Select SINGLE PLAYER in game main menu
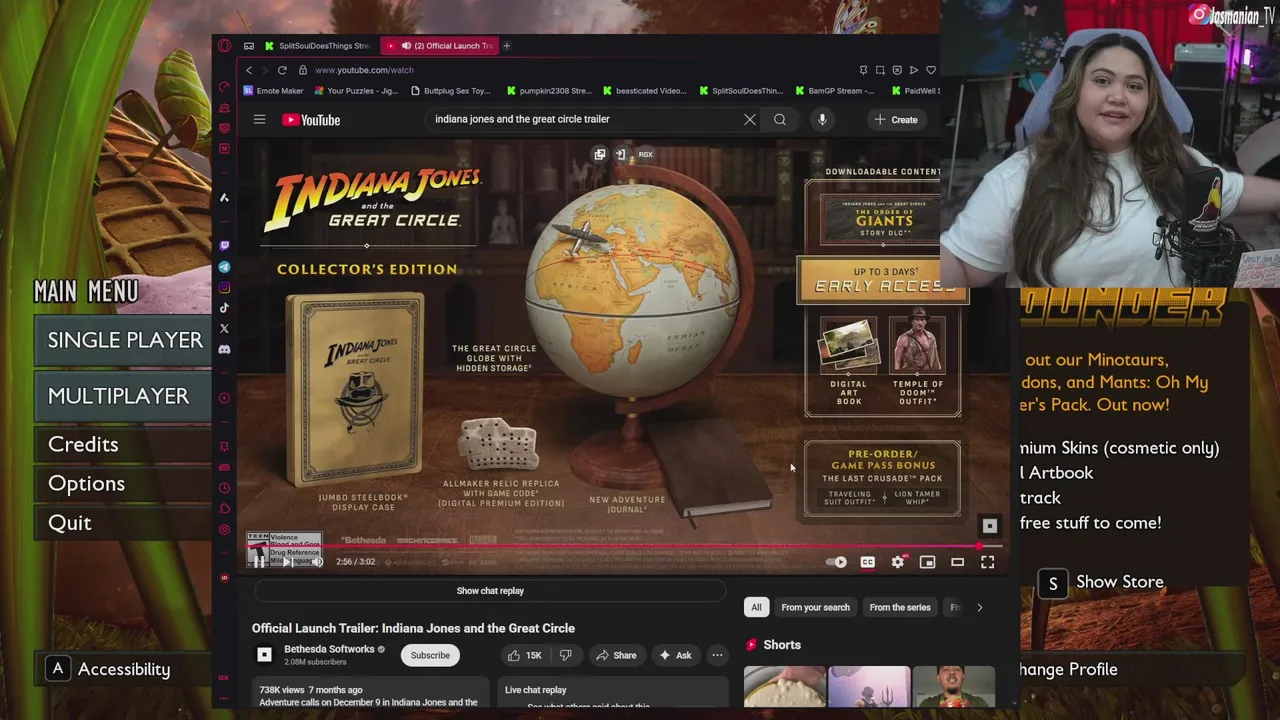 coord(124,340)
